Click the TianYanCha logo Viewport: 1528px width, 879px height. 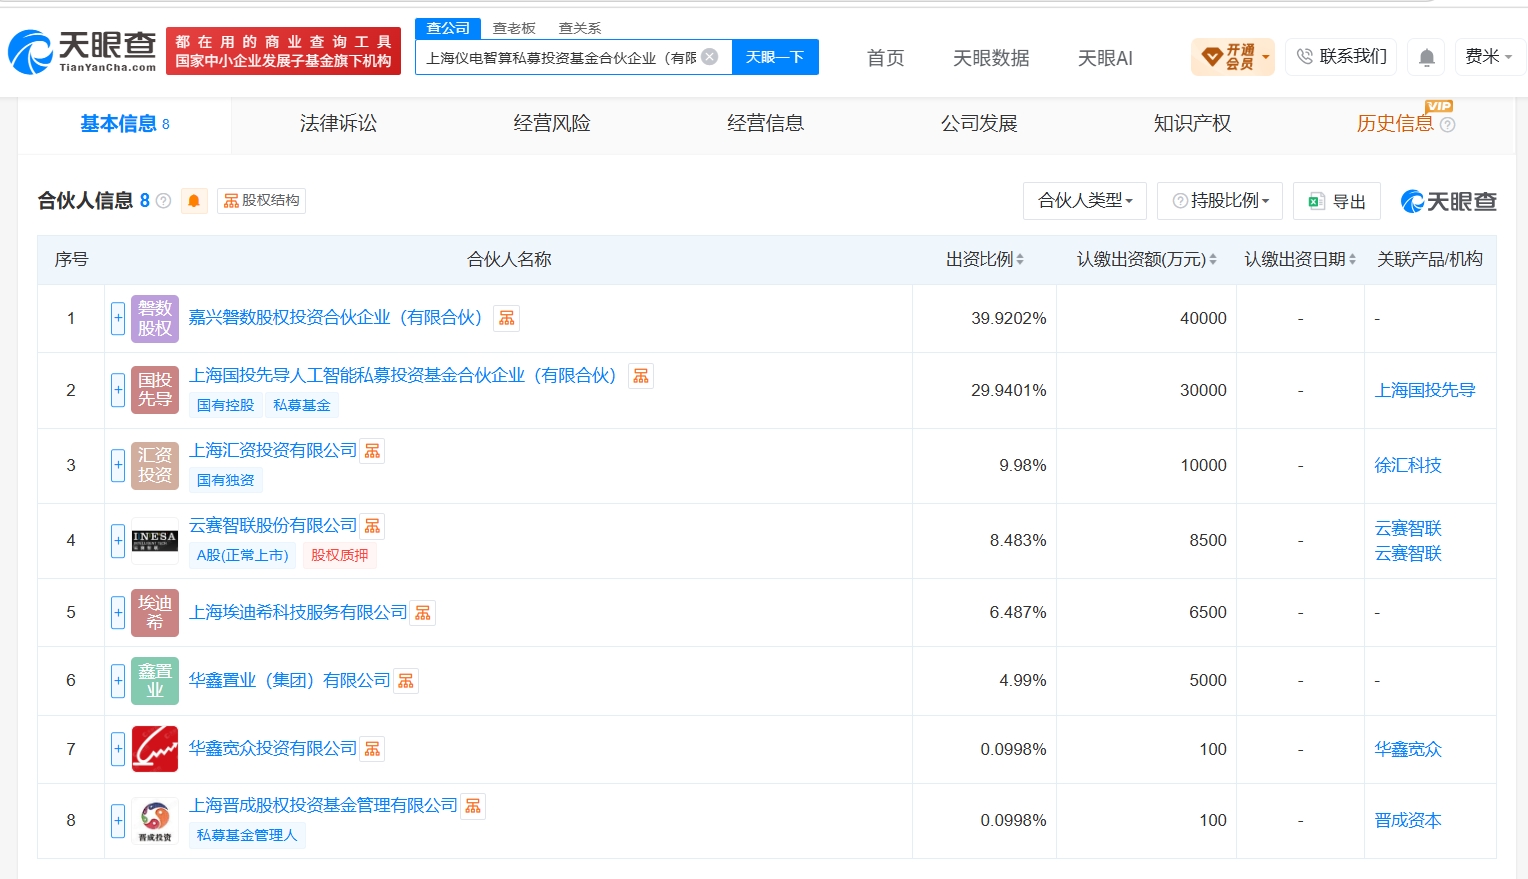pyautogui.click(x=82, y=51)
